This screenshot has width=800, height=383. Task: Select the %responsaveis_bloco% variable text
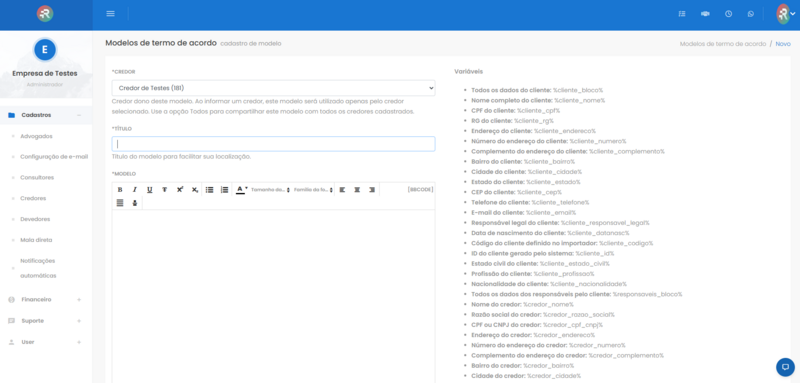pos(647,294)
